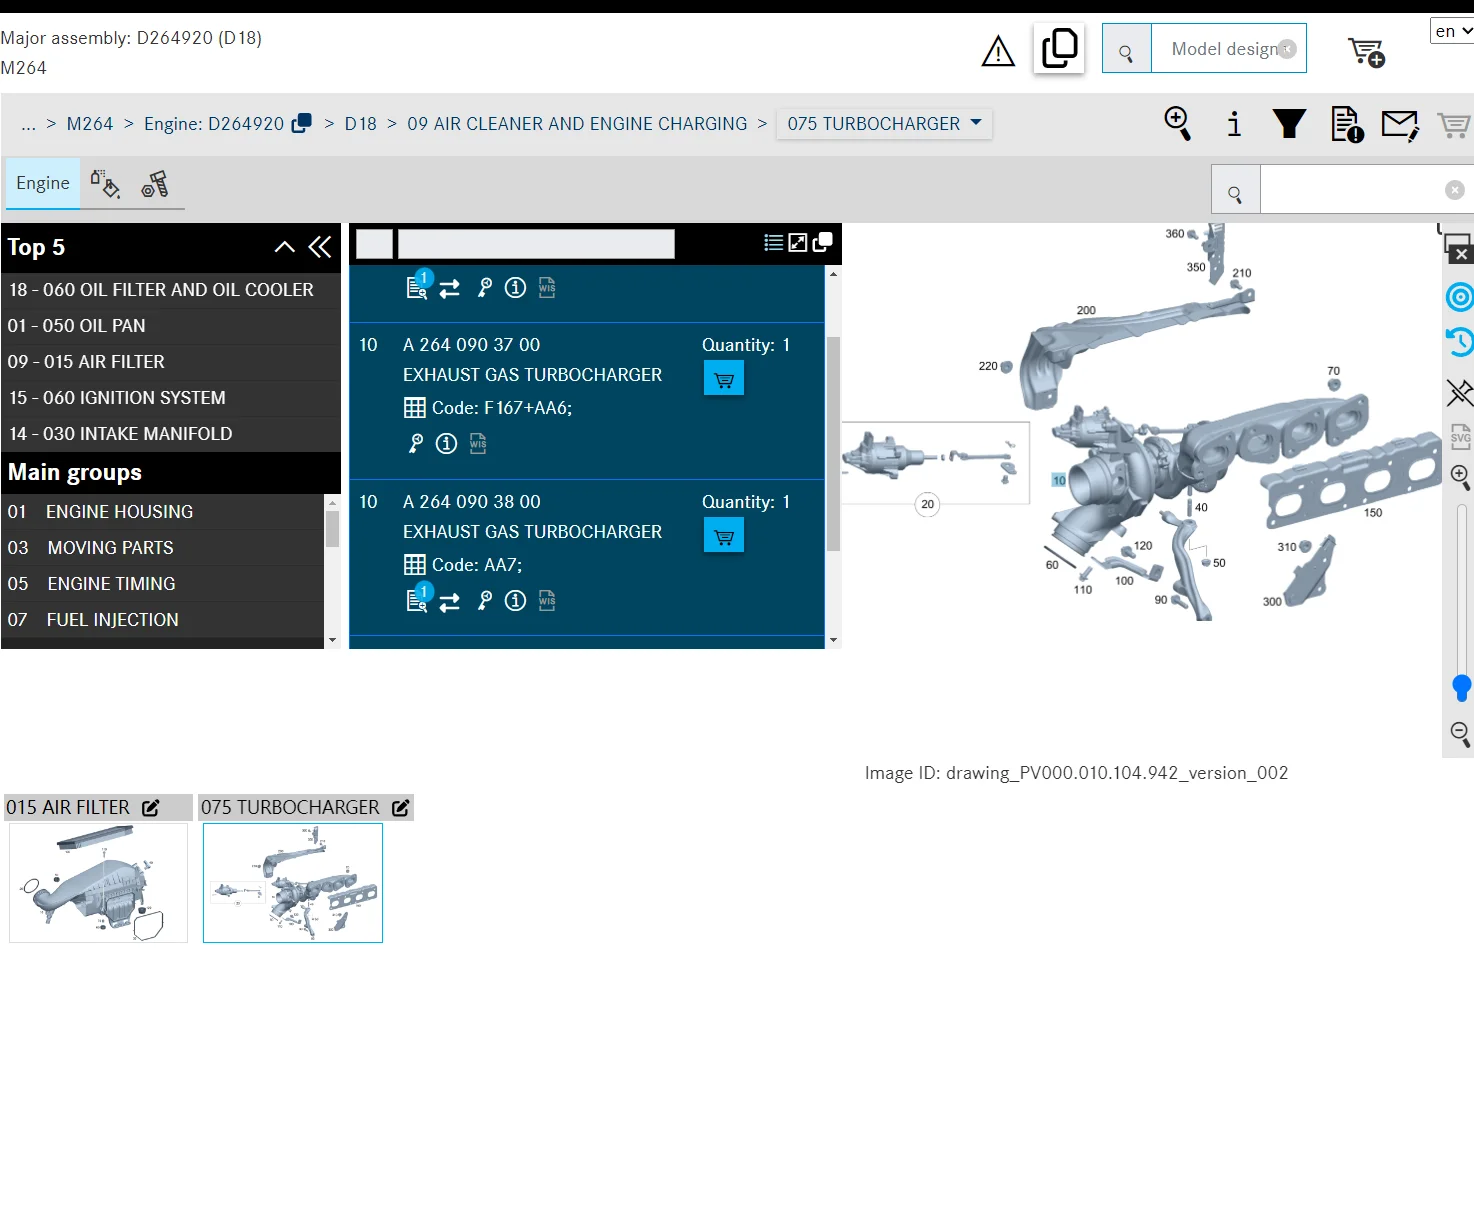Open the greyed shopping cart in breadcrumb bar
The image size is (1474, 1209).
1454,125
